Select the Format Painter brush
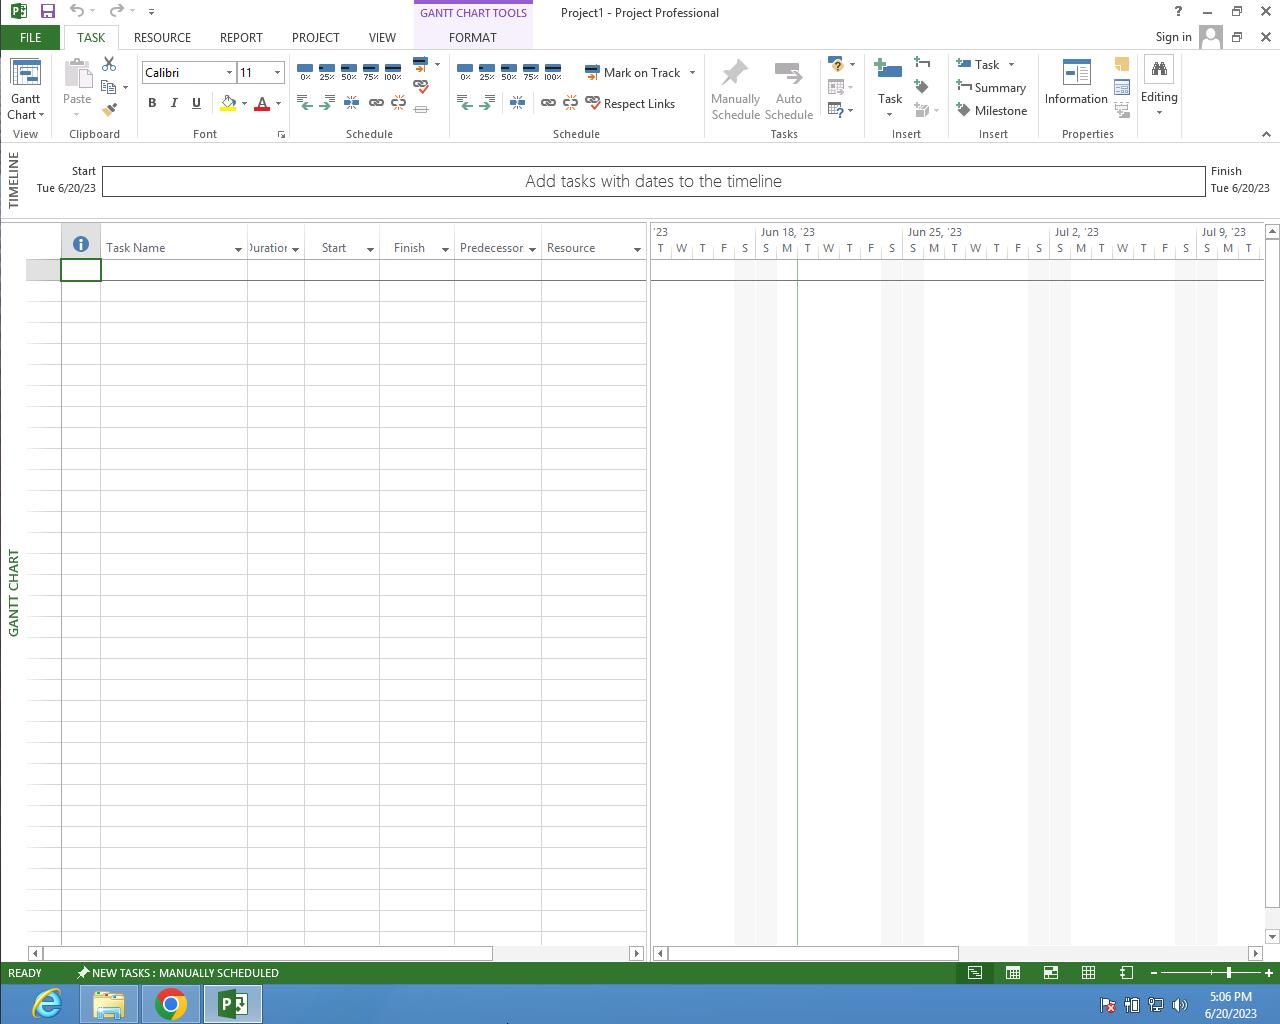1280x1024 pixels. (109, 110)
